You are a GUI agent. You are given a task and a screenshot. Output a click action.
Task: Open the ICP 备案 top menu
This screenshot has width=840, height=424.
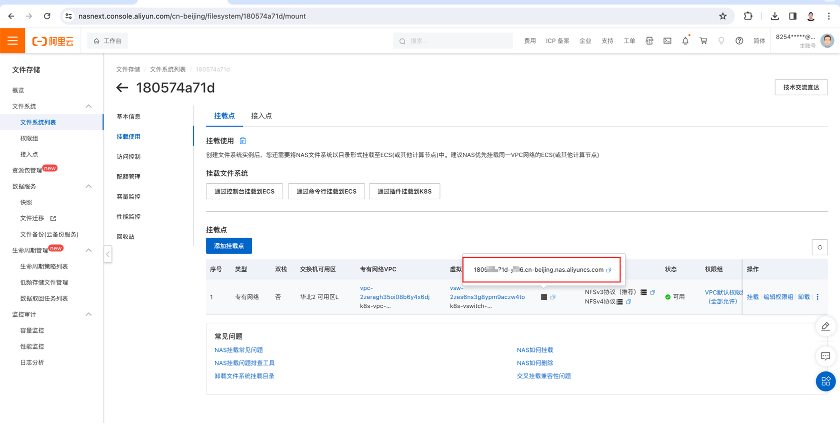557,41
